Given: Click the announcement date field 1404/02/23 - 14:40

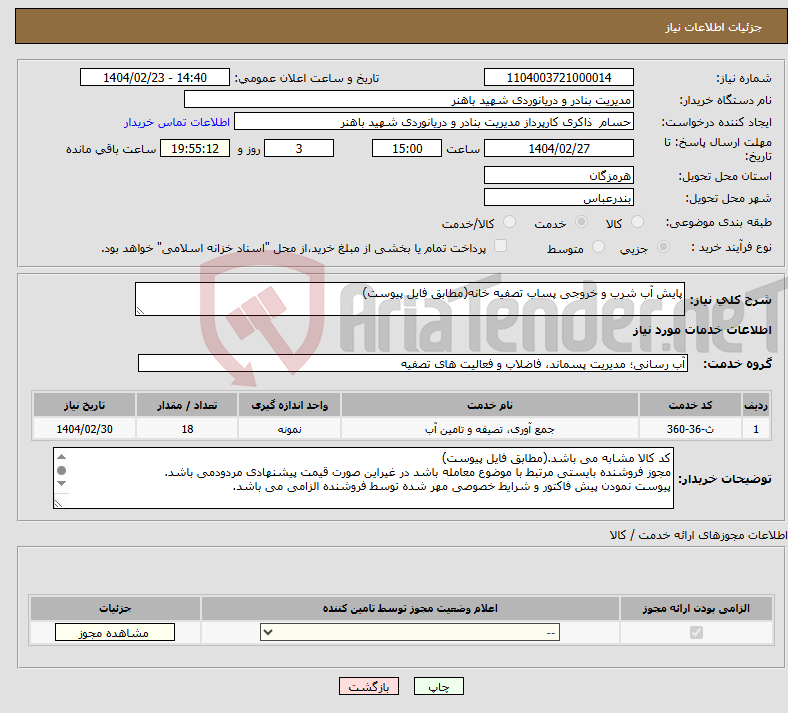Looking at the screenshot, I should [x=155, y=77].
